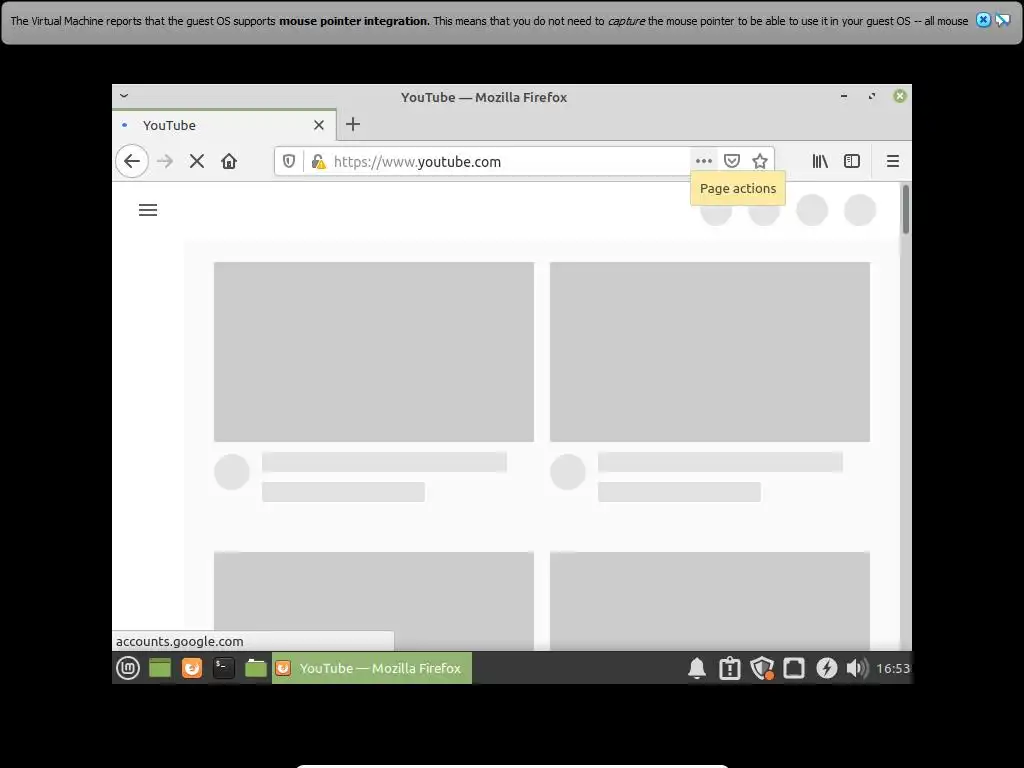
Task: Click the forward navigation arrow
Action: 165,161
